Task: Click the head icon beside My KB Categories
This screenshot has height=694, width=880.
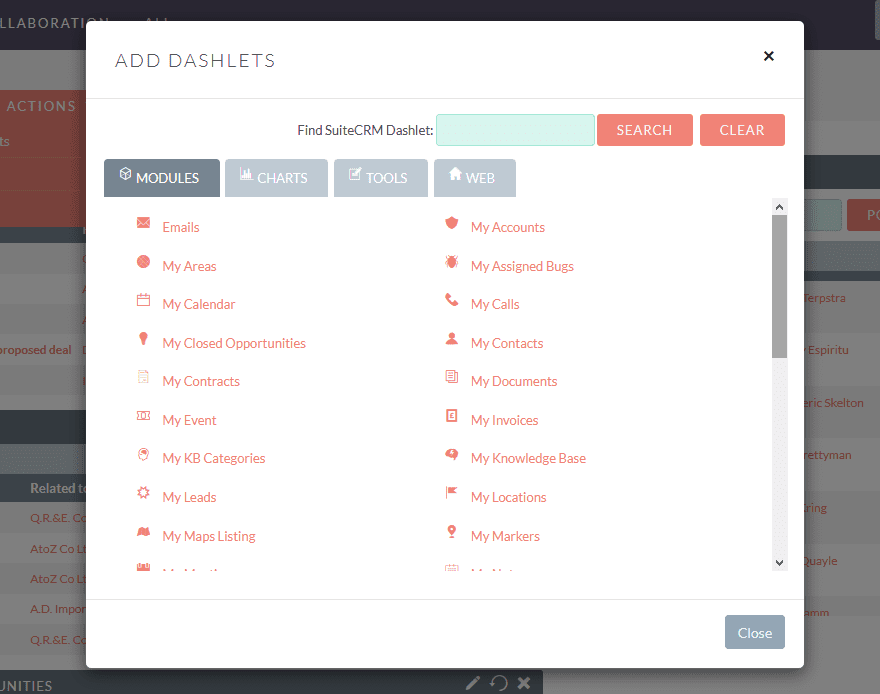Action: coord(144,454)
